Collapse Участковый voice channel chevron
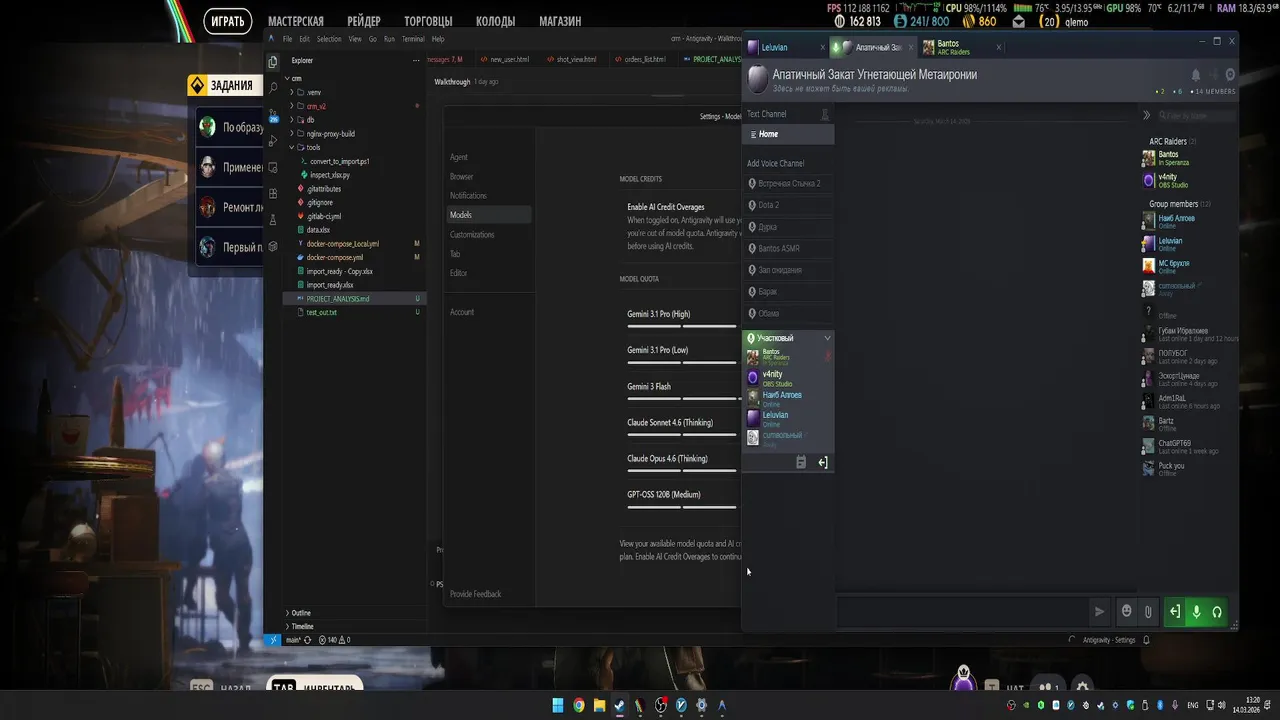The height and width of the screenshot is (720, 1280). (x=827, y=338)
